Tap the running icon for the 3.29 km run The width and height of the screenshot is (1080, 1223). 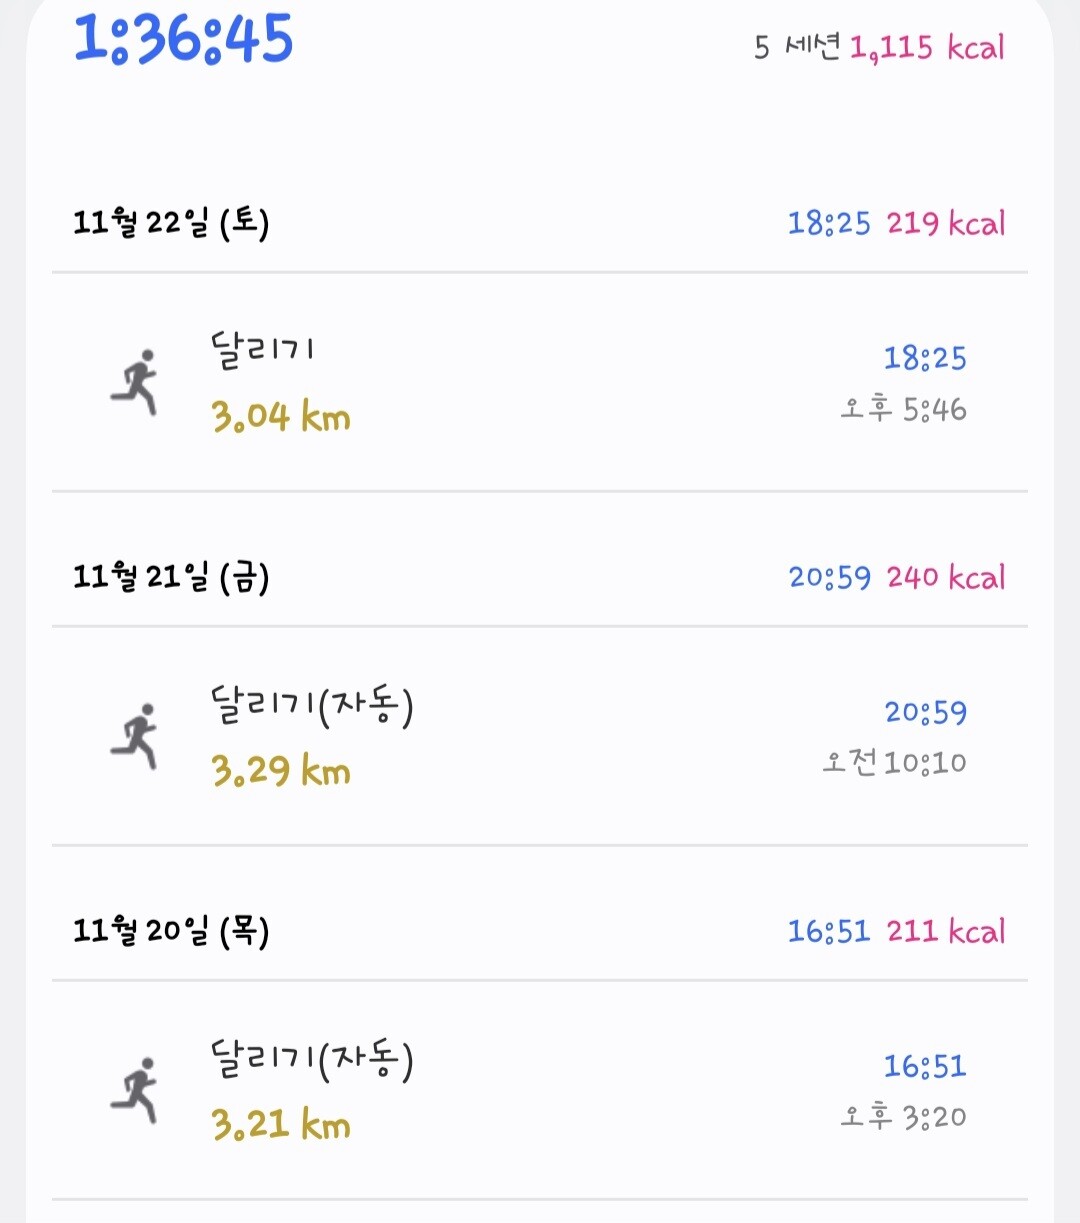(134, 736)
